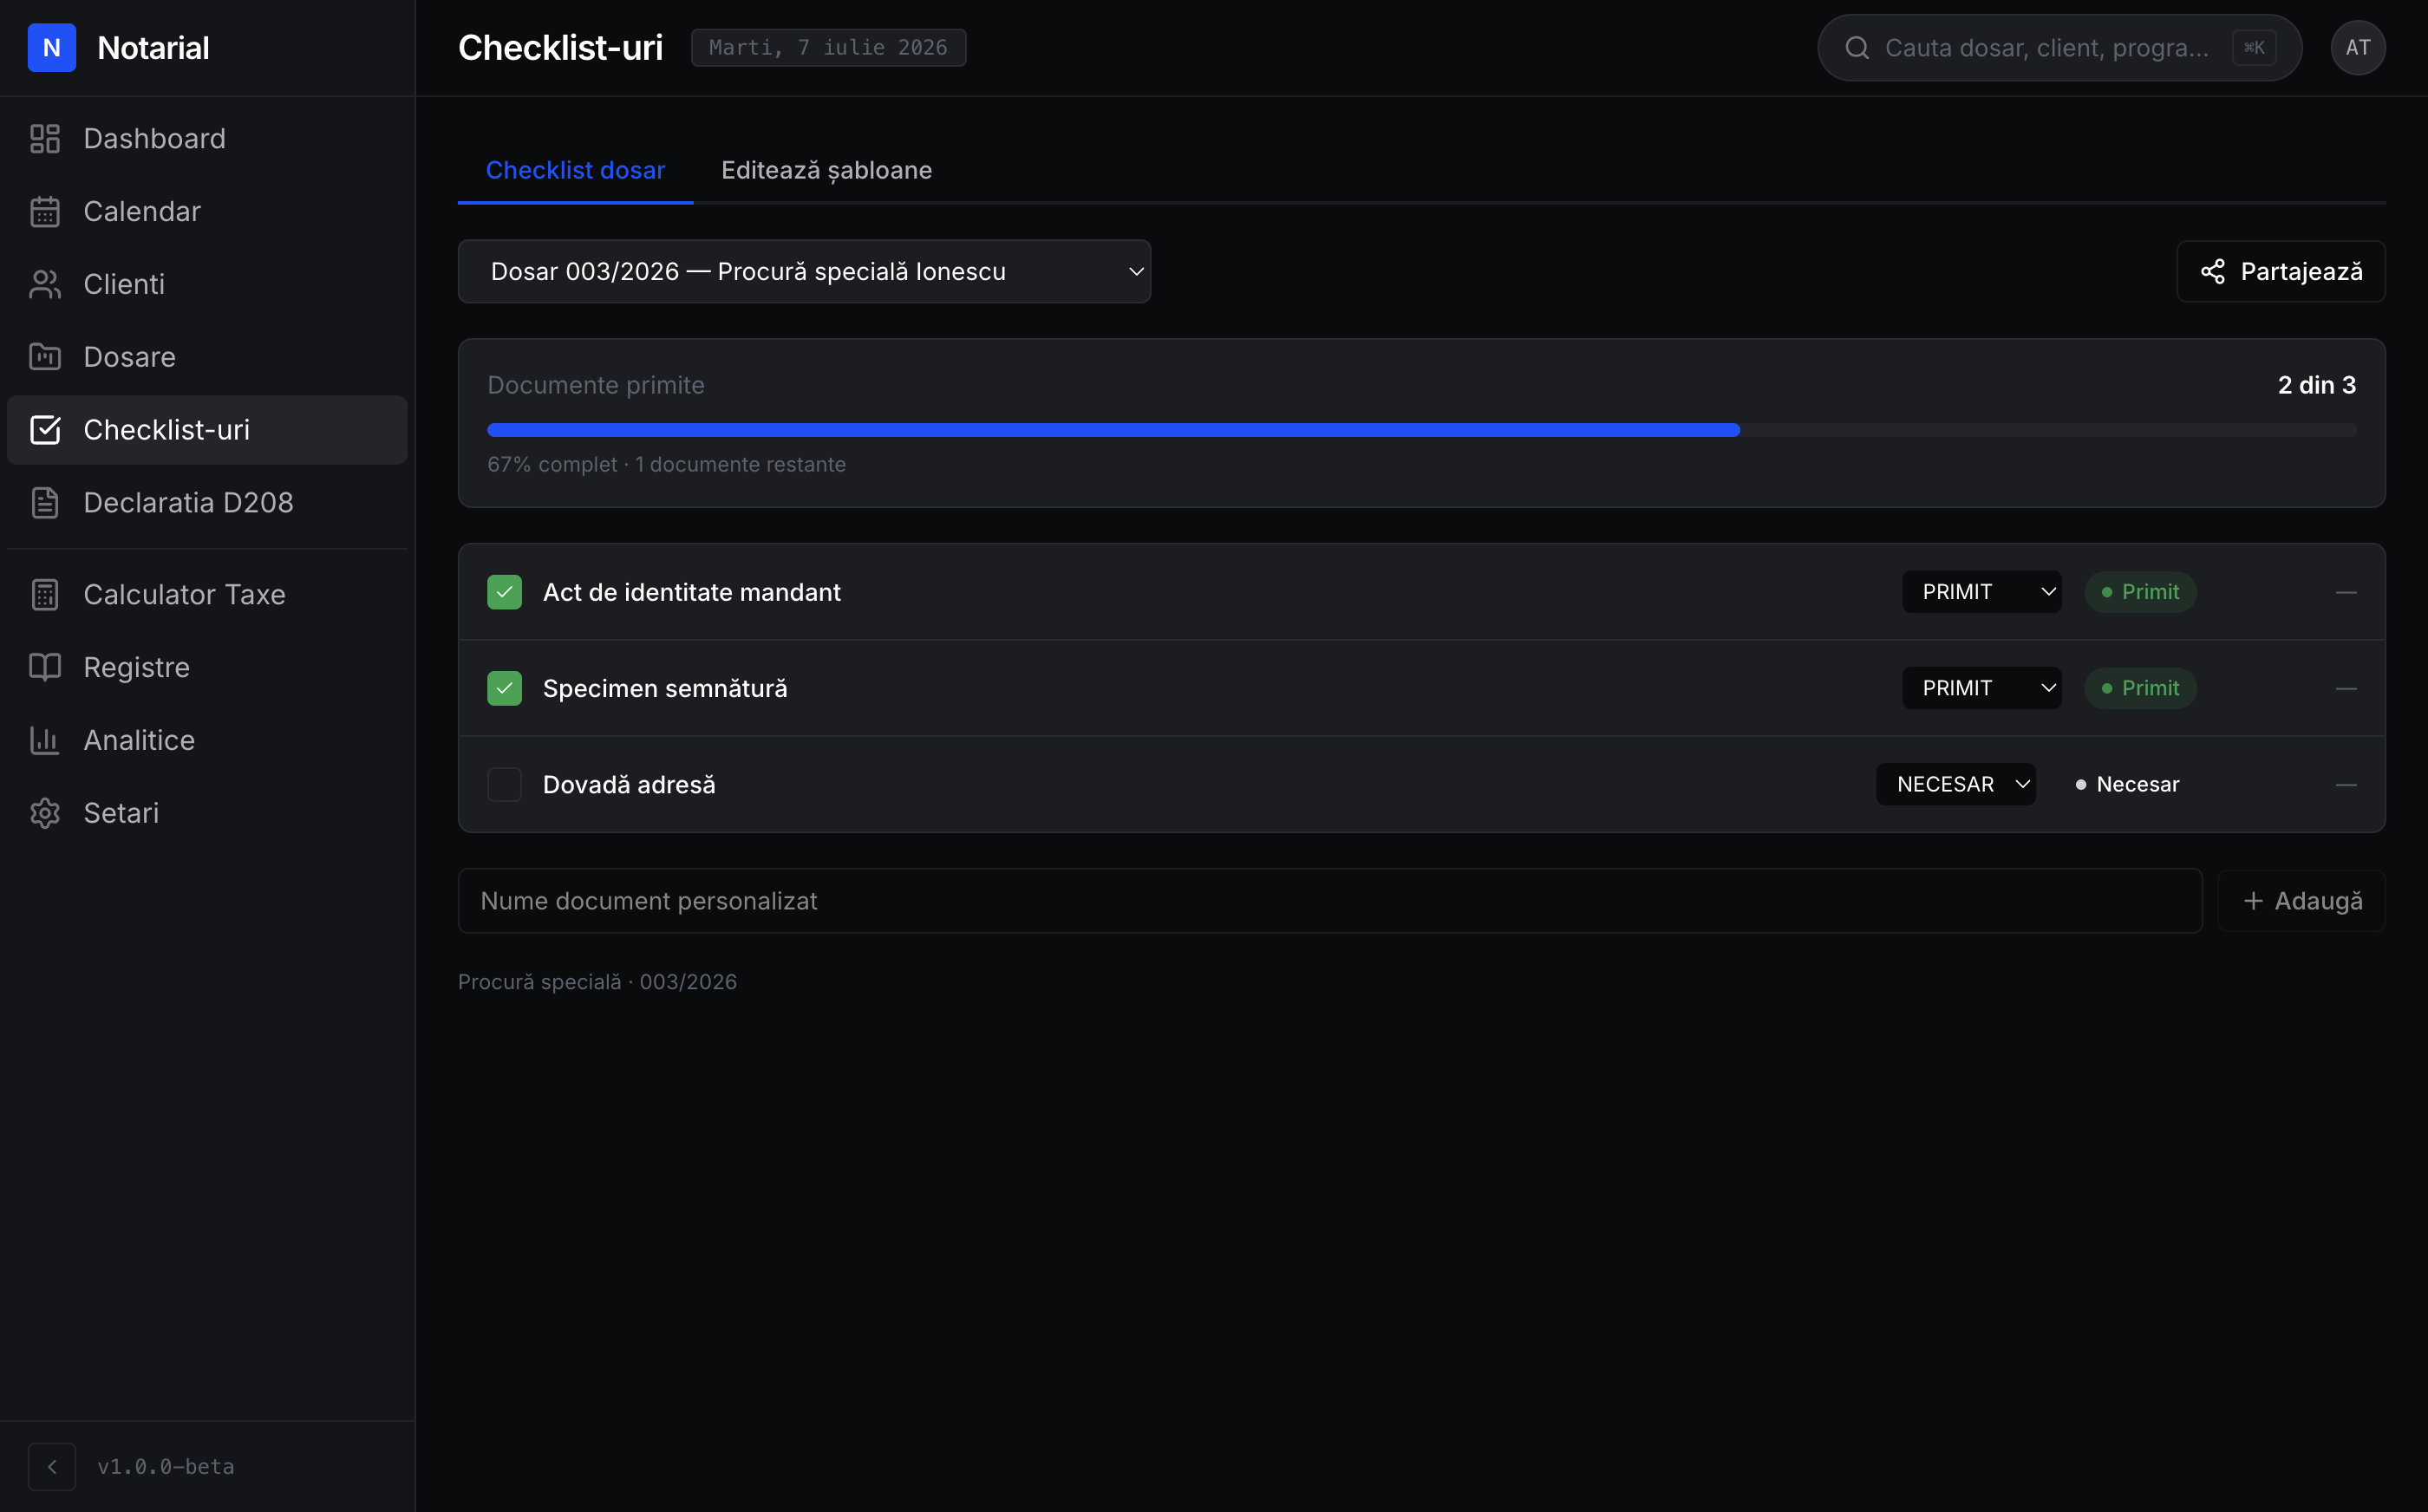
Task: Select Checklist-uri sidebar item
Action: click(x=207, y=430)
